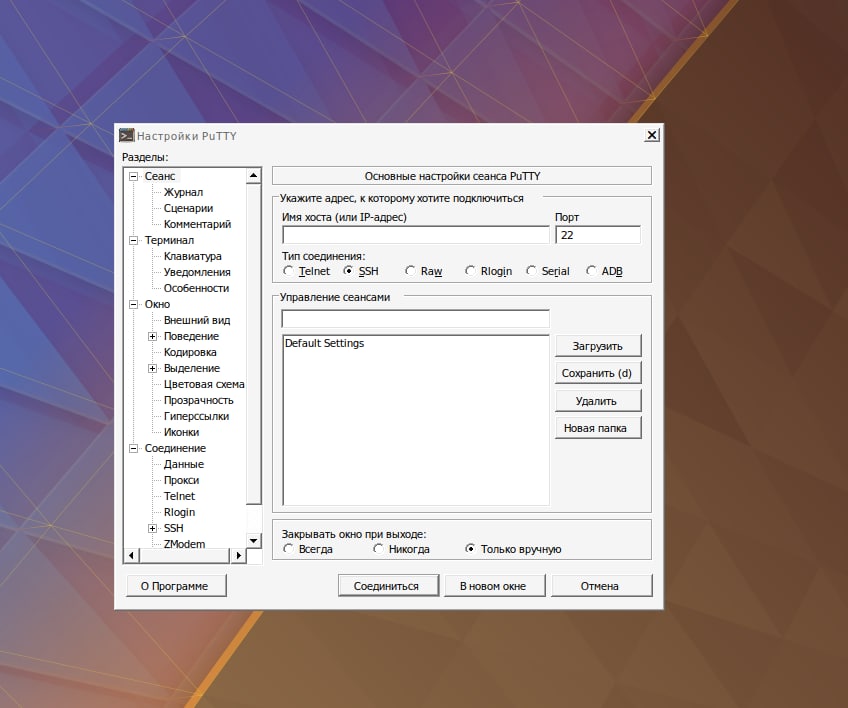Open the Telnet category in tree
This screenshot has width=848, height=708.
coord(179,496)
